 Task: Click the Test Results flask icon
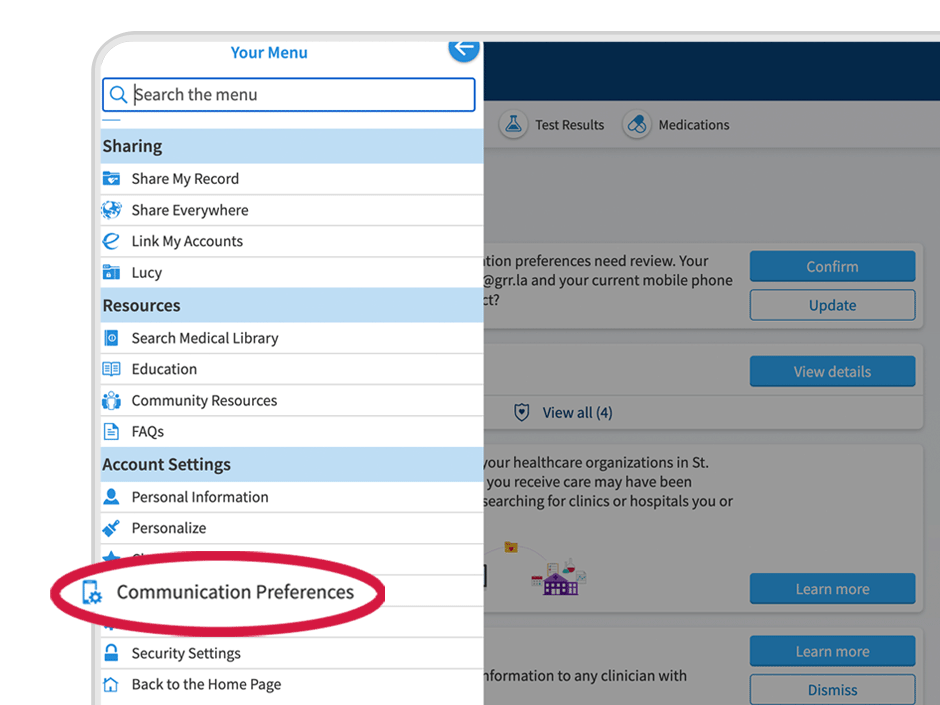tap(513, 125)
